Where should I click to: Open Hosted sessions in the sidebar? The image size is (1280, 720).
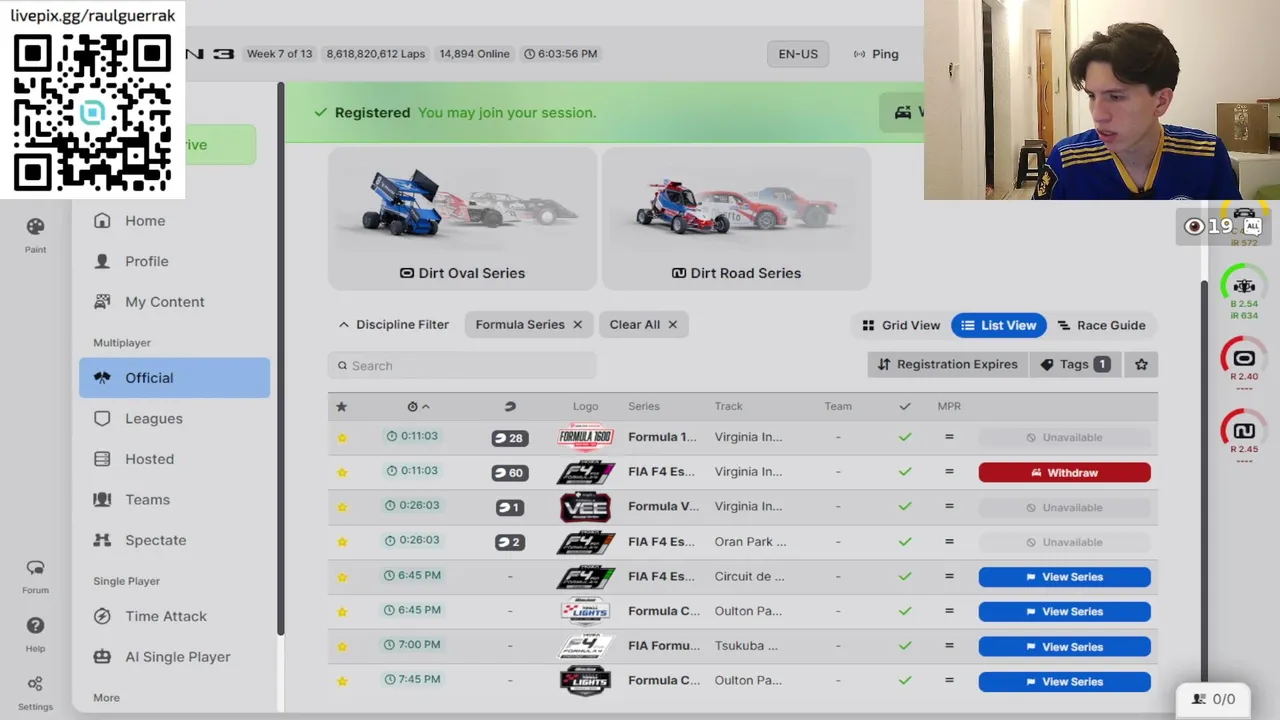[x=175, y=459]
